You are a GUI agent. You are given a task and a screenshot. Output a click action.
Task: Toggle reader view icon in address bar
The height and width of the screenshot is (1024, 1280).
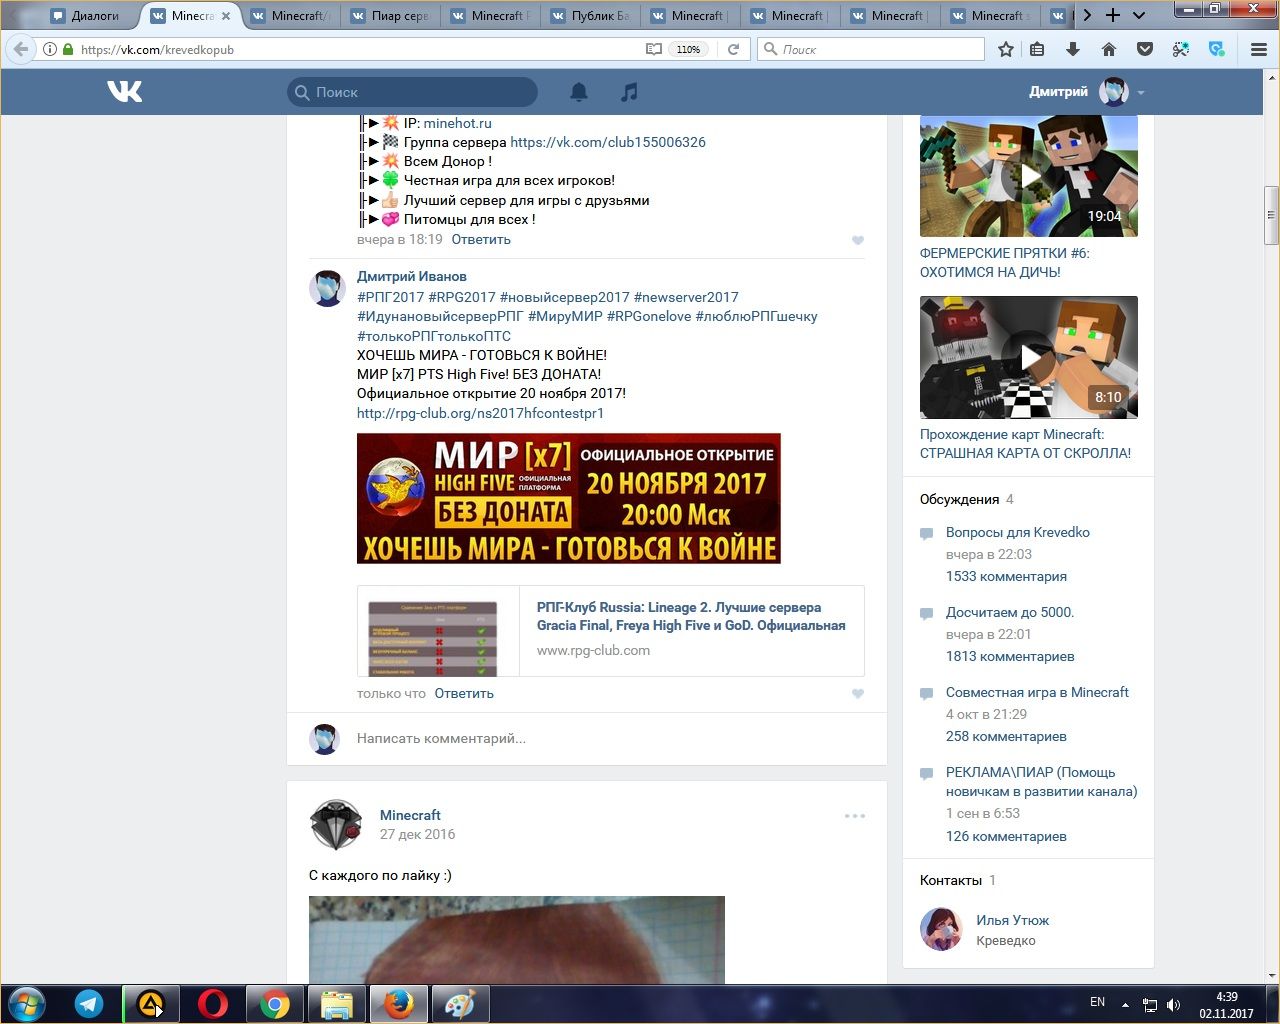point(654,49)
